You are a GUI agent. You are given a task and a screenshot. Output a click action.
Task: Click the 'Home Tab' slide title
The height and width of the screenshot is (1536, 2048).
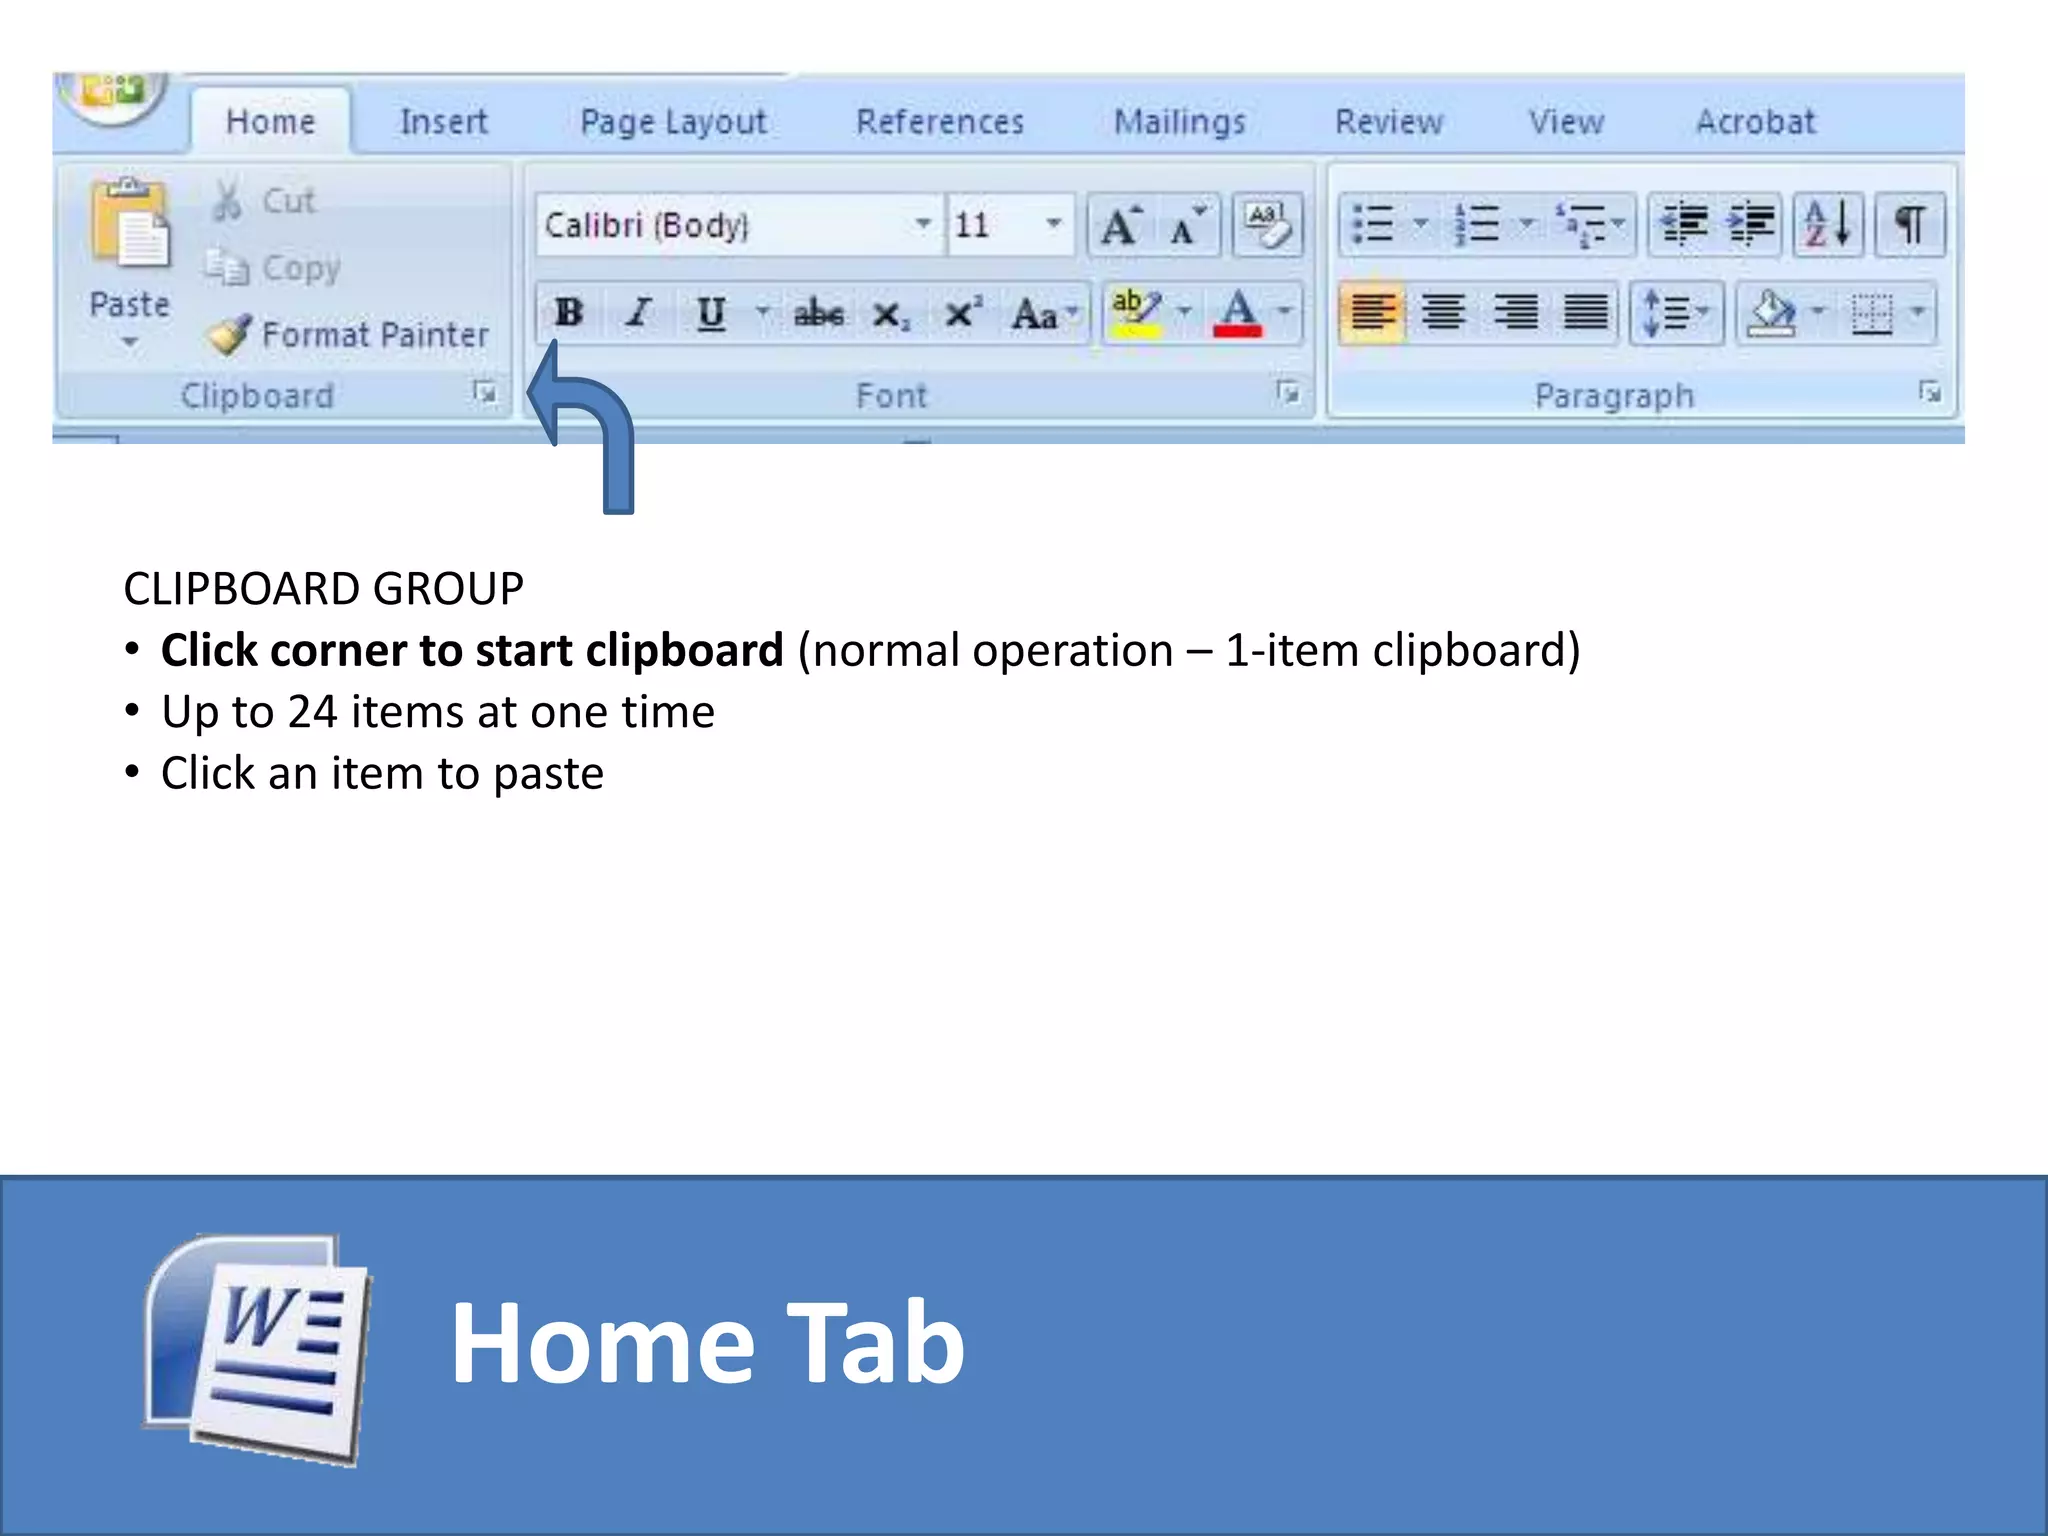708,1343
